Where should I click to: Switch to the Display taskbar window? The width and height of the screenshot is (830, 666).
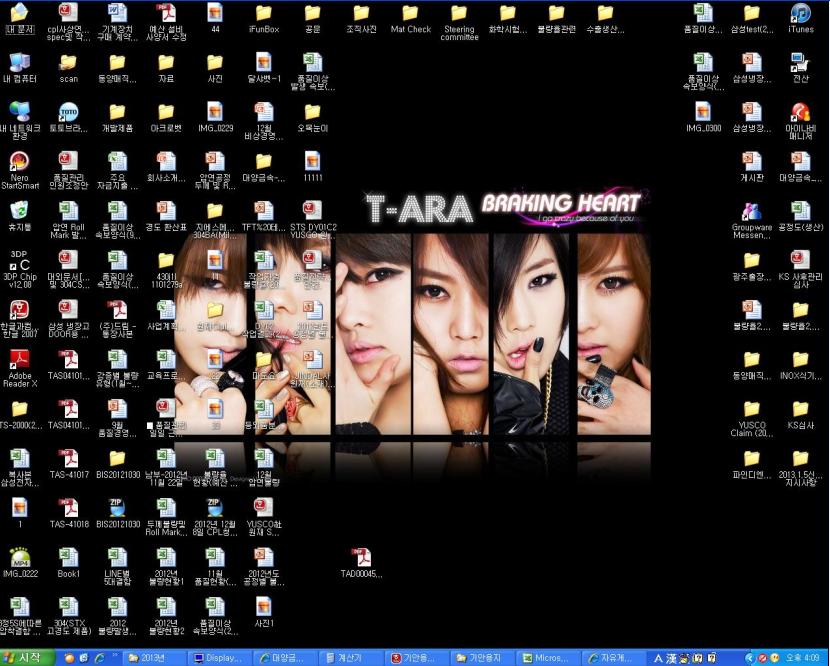tap(218, 658)
